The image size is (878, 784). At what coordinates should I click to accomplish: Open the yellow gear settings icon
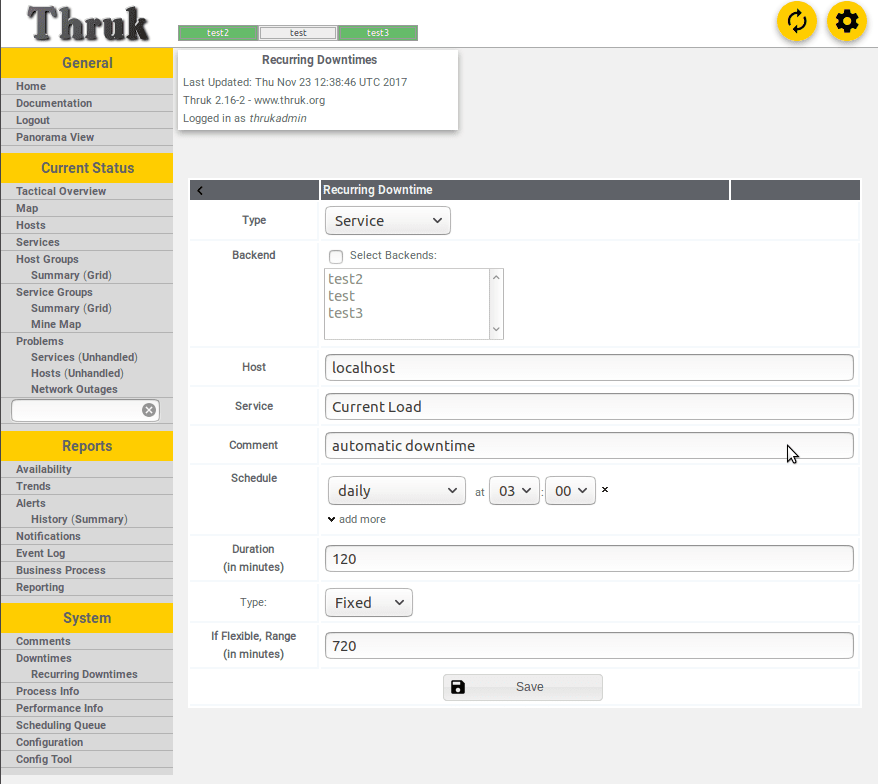(x=847, y=21)
